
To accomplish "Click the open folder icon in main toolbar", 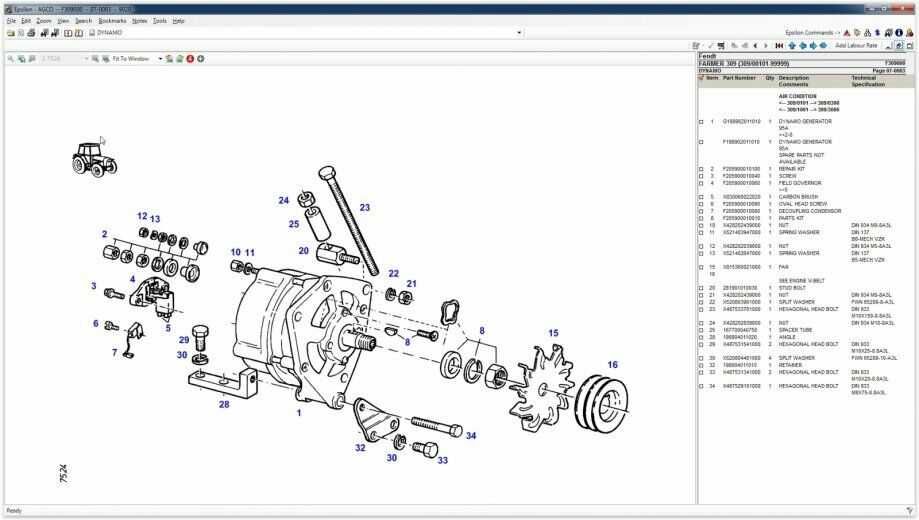I will coord(11,33).
